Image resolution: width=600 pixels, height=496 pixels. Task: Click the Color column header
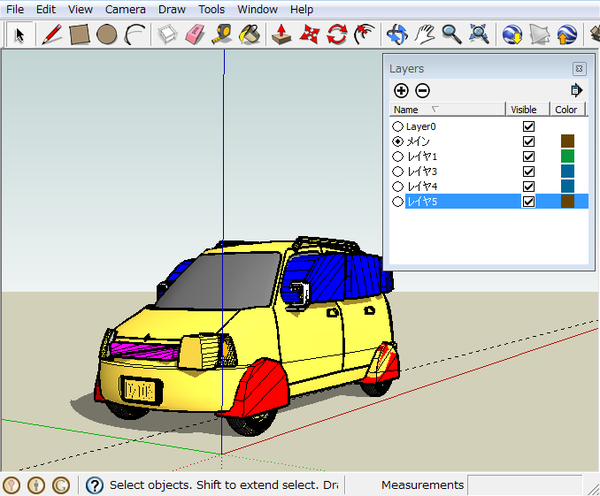[x=568, y=109]
